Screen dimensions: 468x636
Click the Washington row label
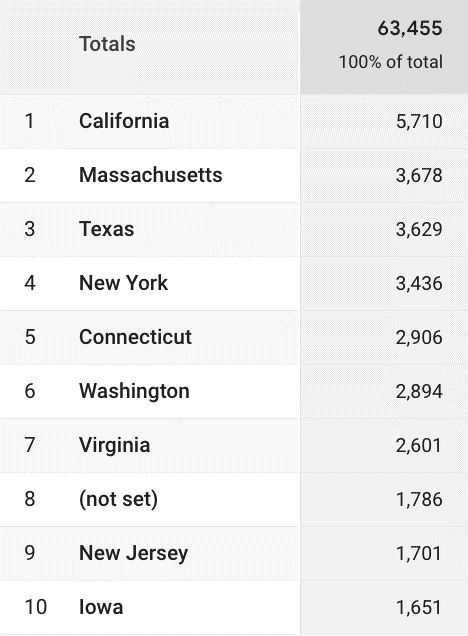point(134,391)
